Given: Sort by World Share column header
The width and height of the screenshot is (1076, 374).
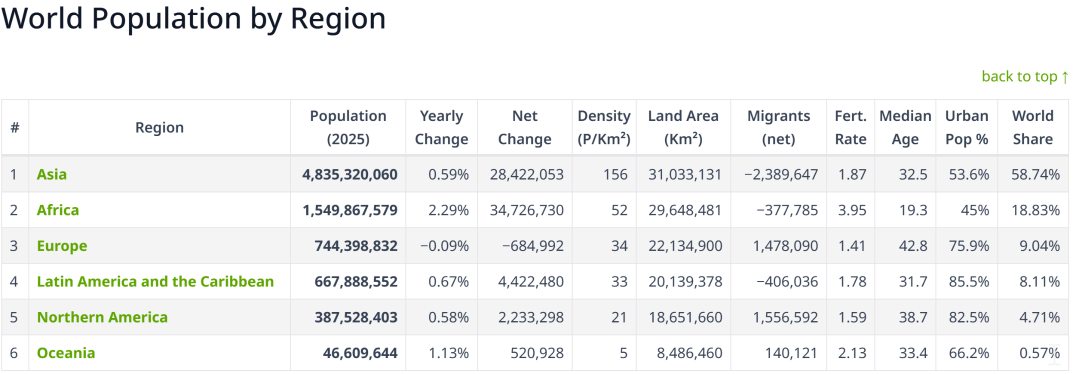Looking at the screenshot, I should click(1033, 128).
